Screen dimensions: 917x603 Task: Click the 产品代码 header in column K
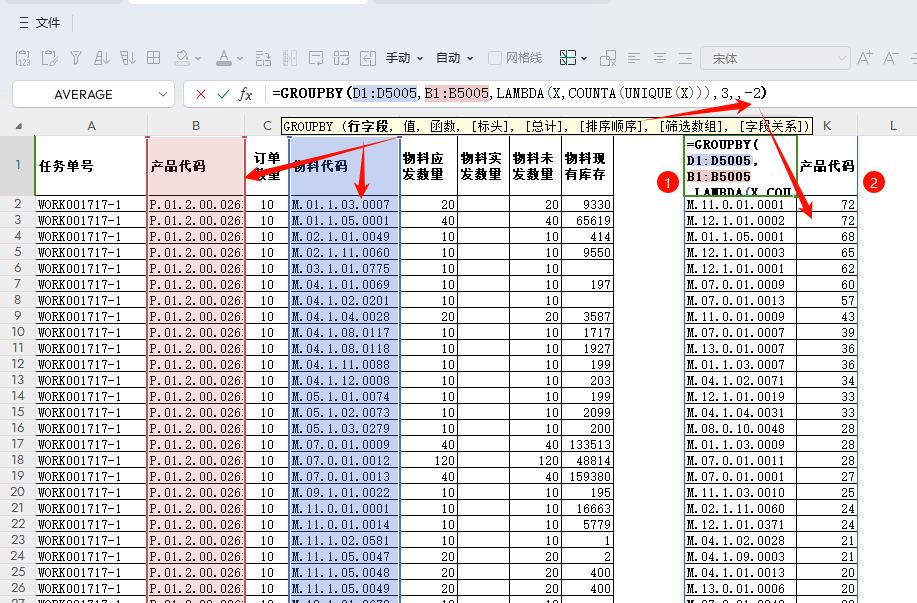tap(827, 166)
